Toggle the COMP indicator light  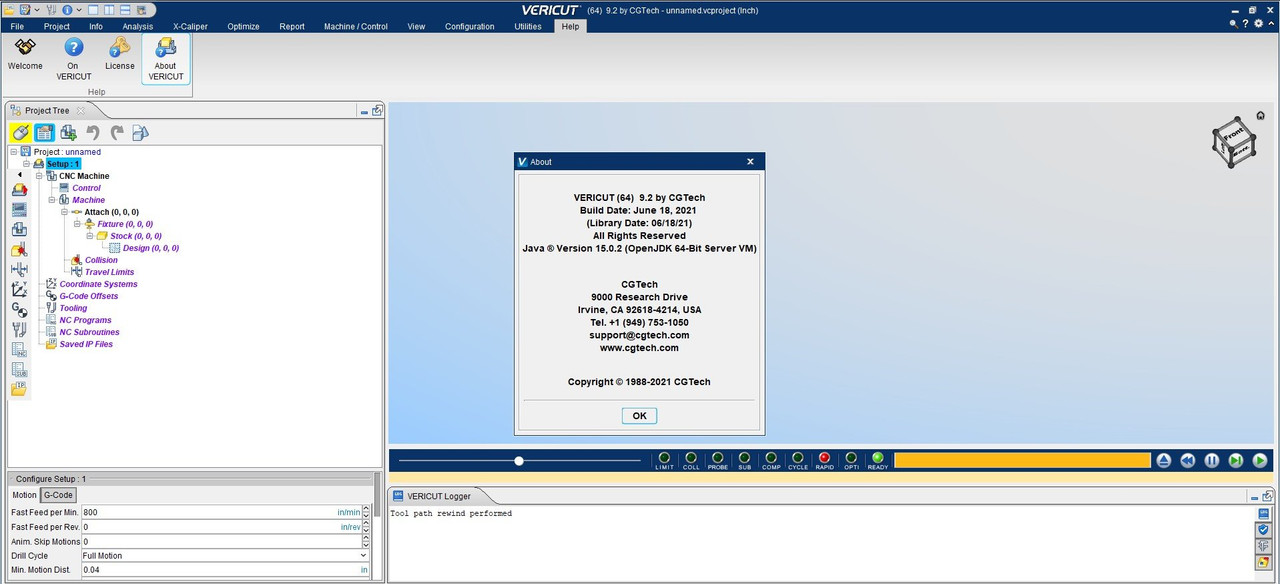click(x=771, y=458)
